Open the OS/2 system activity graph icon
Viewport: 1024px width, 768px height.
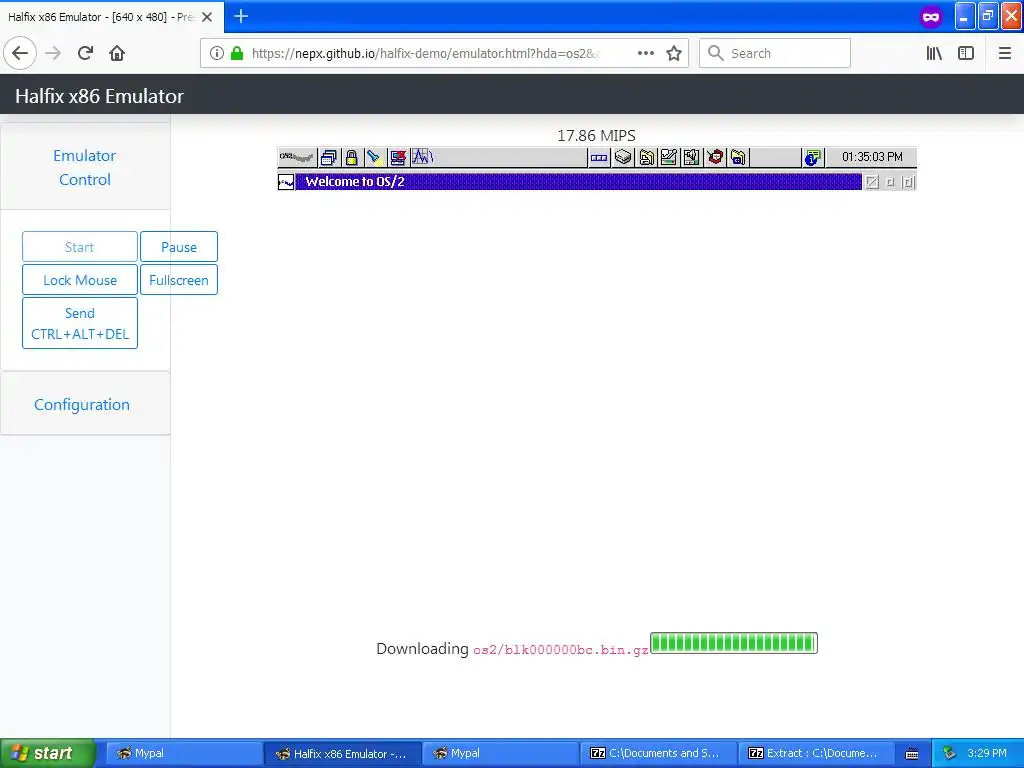pos(422,157)
